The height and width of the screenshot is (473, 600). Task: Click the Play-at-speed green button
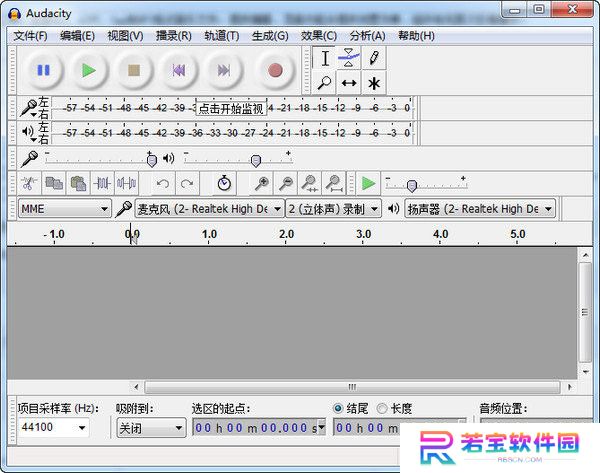coord(368,184)
